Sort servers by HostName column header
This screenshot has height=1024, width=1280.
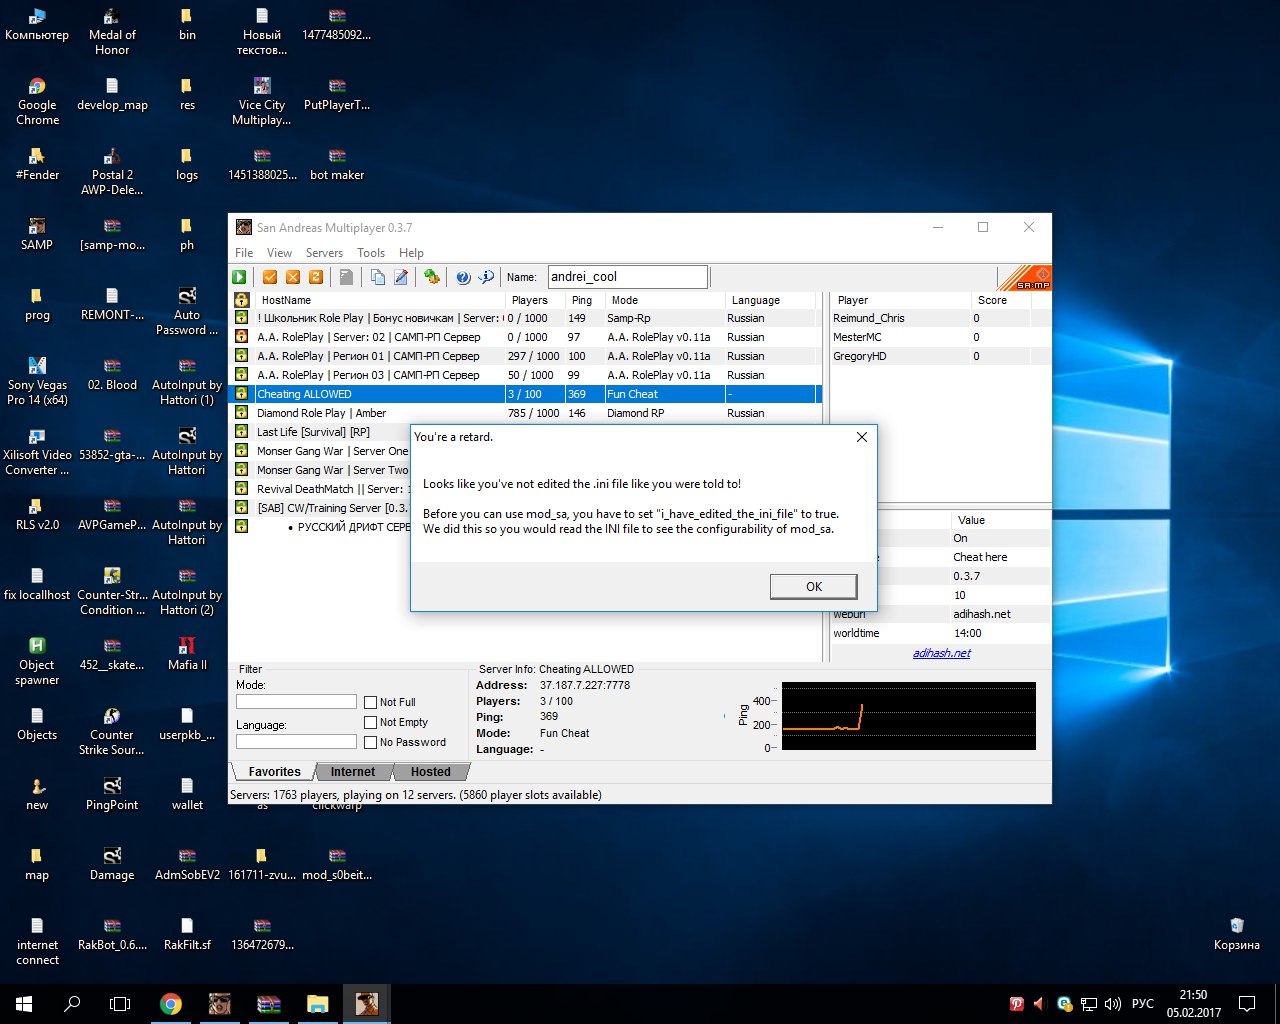(x=379, y=300)
